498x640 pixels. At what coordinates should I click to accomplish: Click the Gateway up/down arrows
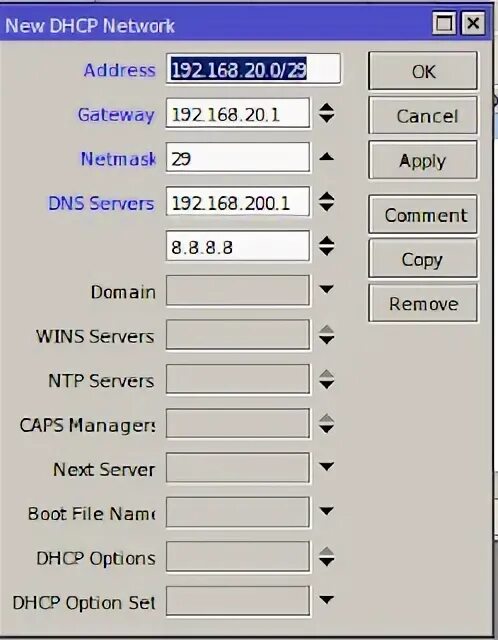(327, 113)
